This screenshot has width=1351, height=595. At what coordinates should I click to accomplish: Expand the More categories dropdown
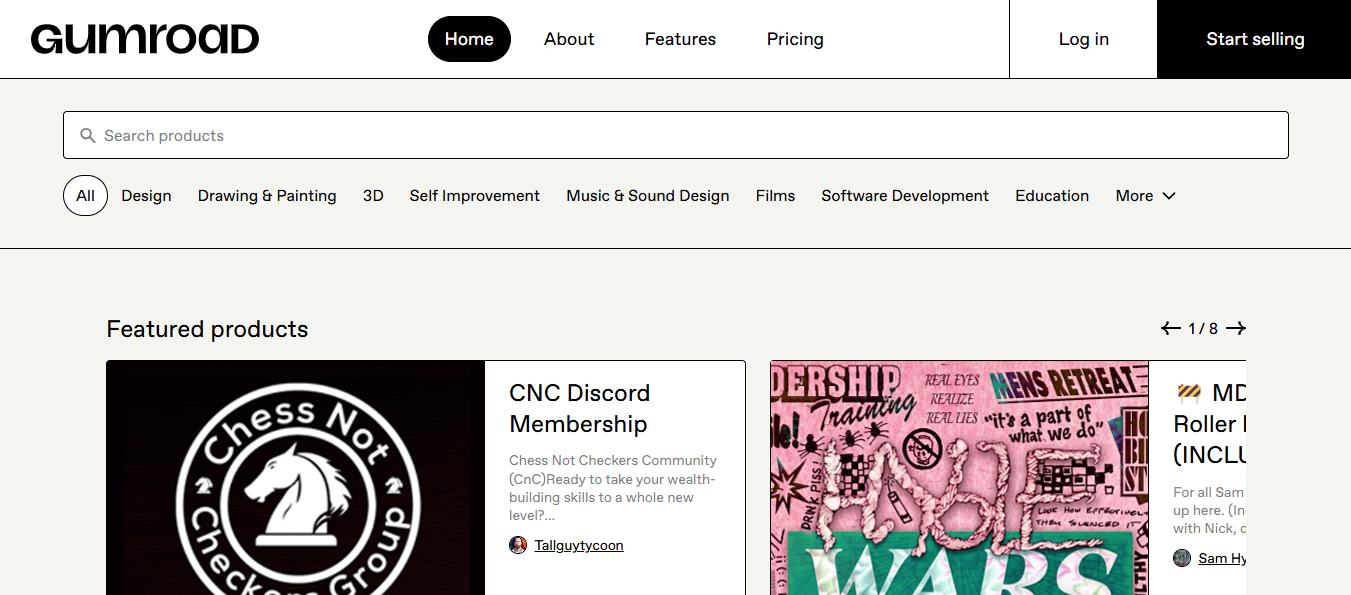[1146, 196]
